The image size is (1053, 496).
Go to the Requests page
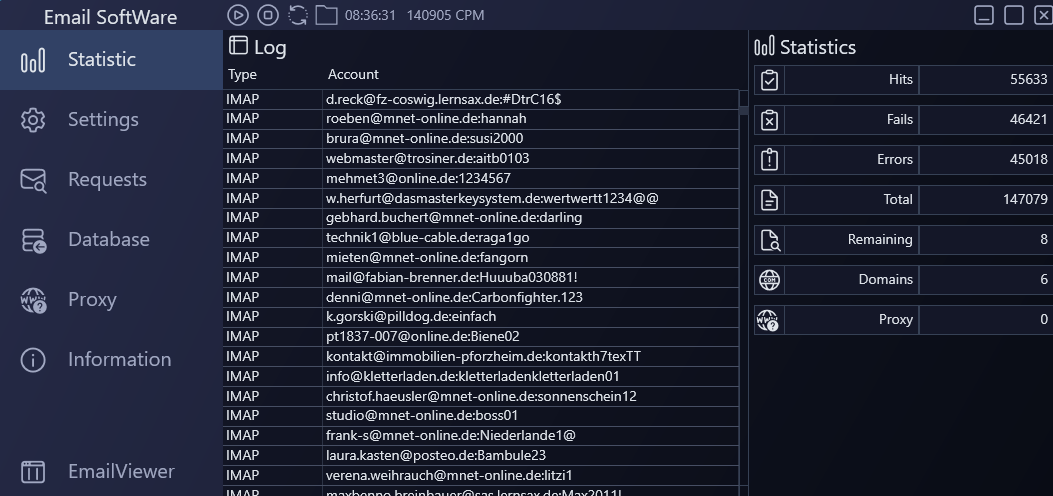pyautogui.click(x=107, y=180)
